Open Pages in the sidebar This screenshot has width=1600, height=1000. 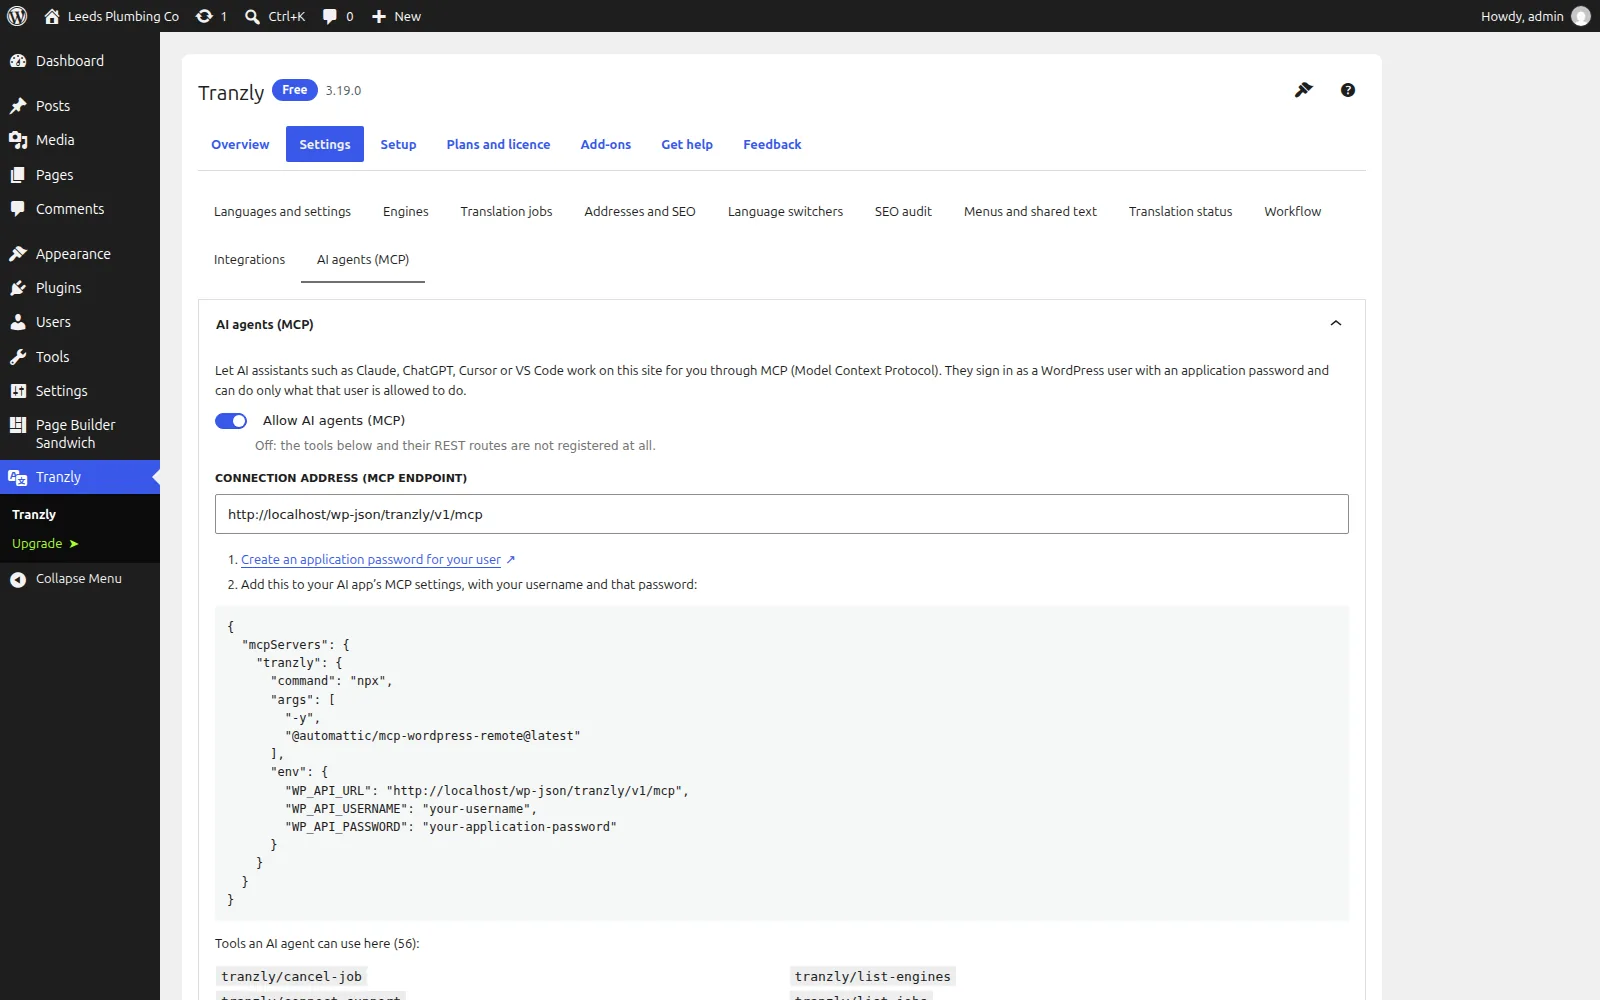click(80, 175)
